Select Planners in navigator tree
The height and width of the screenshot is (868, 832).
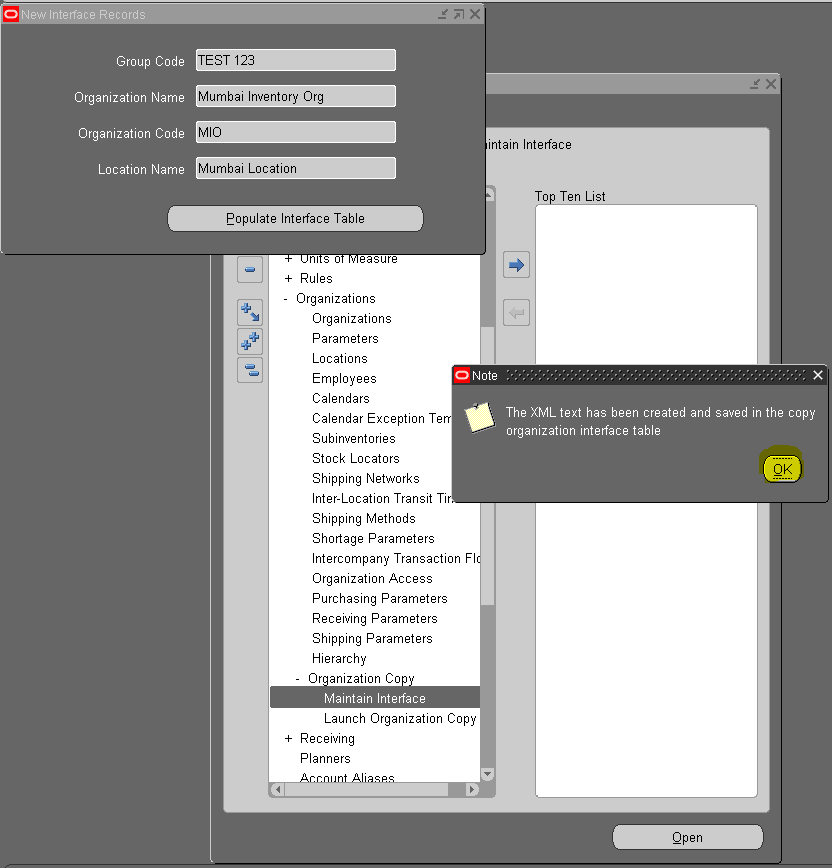tap(325, 758)
